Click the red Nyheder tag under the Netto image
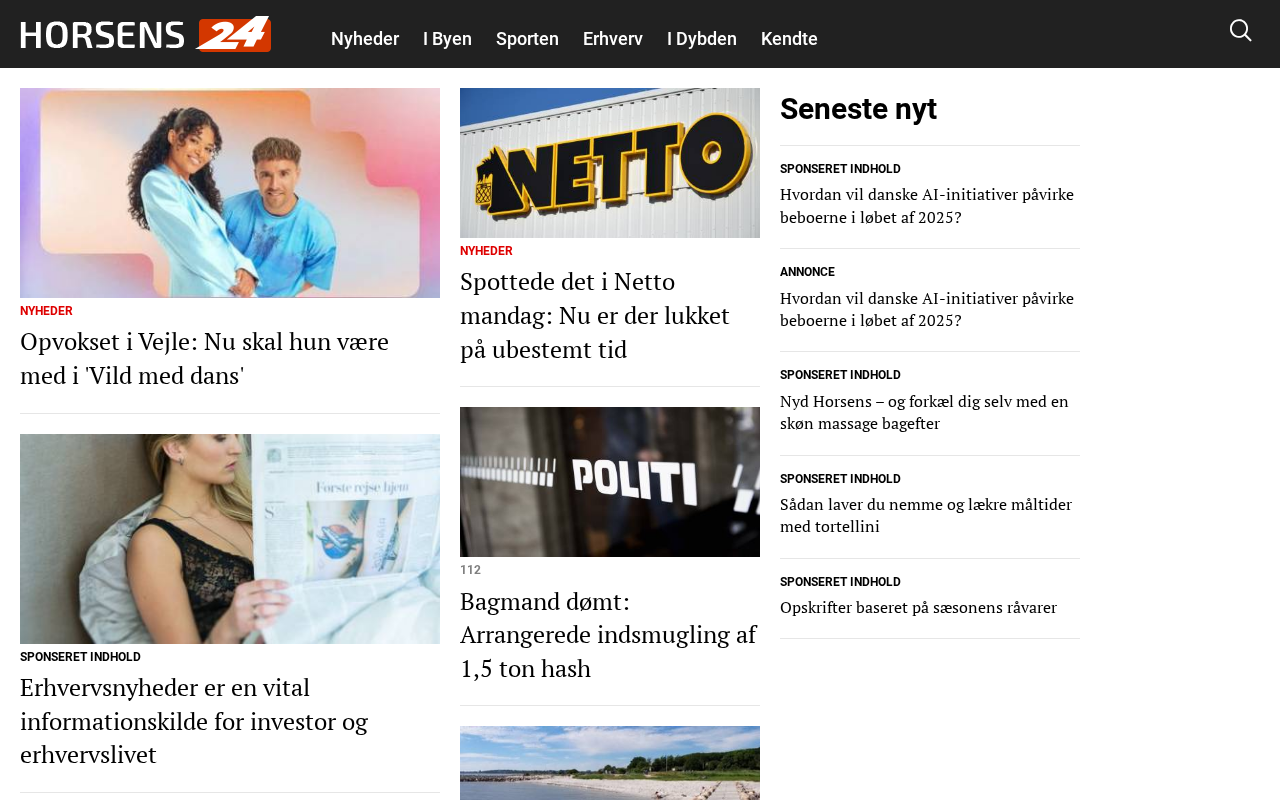1280x800 pixels. [x=486, y=251]
